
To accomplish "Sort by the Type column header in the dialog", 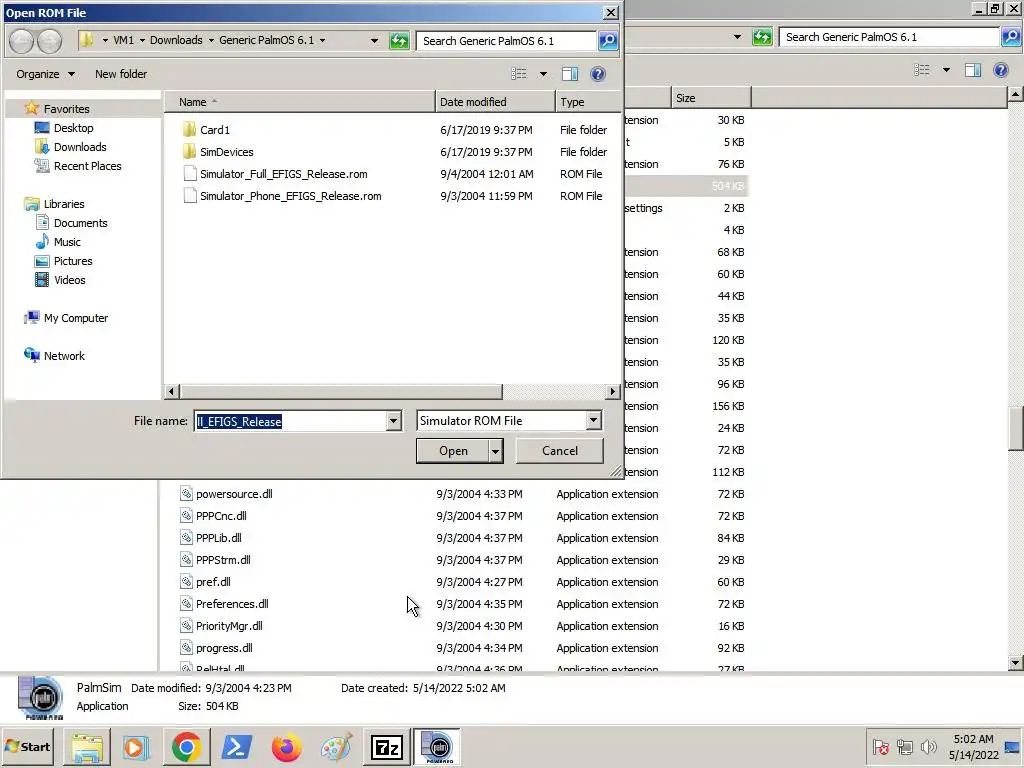I will 588,102.
